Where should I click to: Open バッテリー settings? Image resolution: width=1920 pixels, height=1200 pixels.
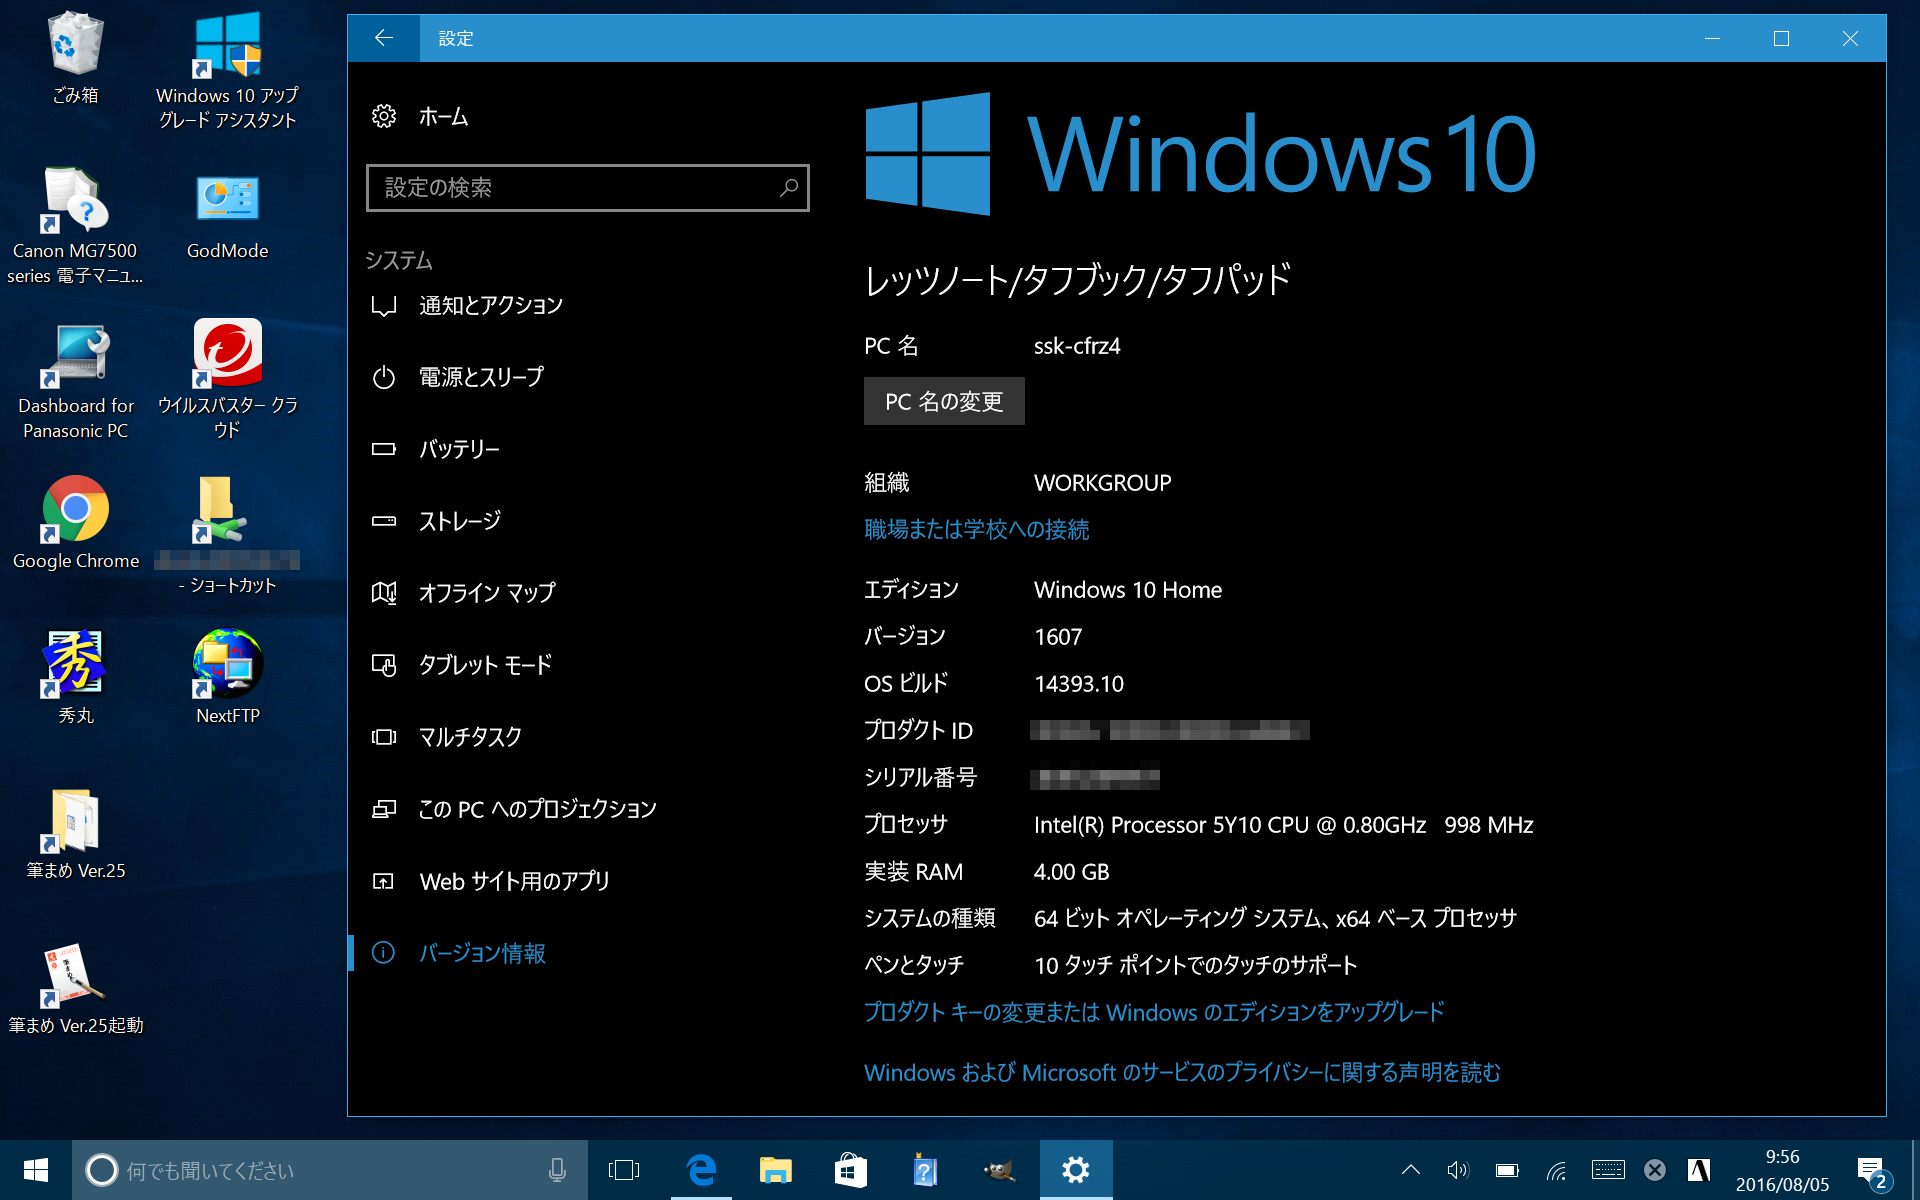436,450
